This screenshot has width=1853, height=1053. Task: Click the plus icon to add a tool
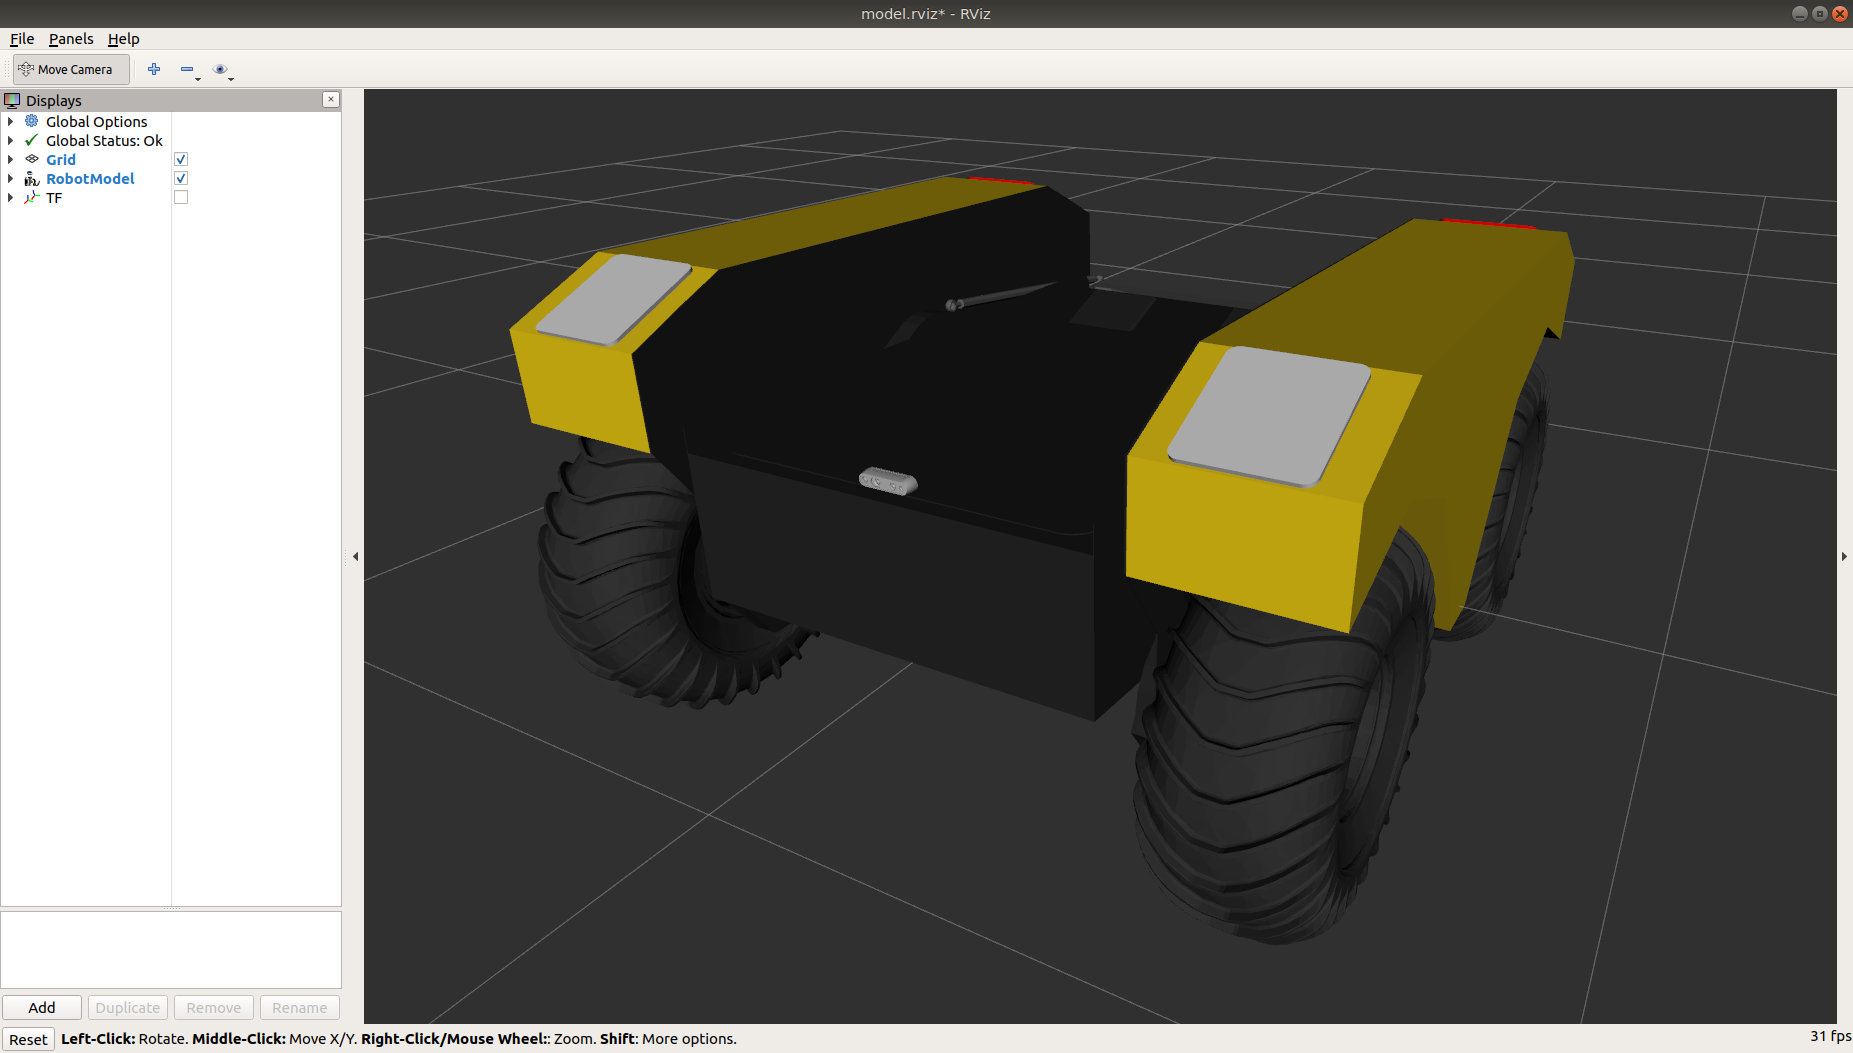[154, 69]
